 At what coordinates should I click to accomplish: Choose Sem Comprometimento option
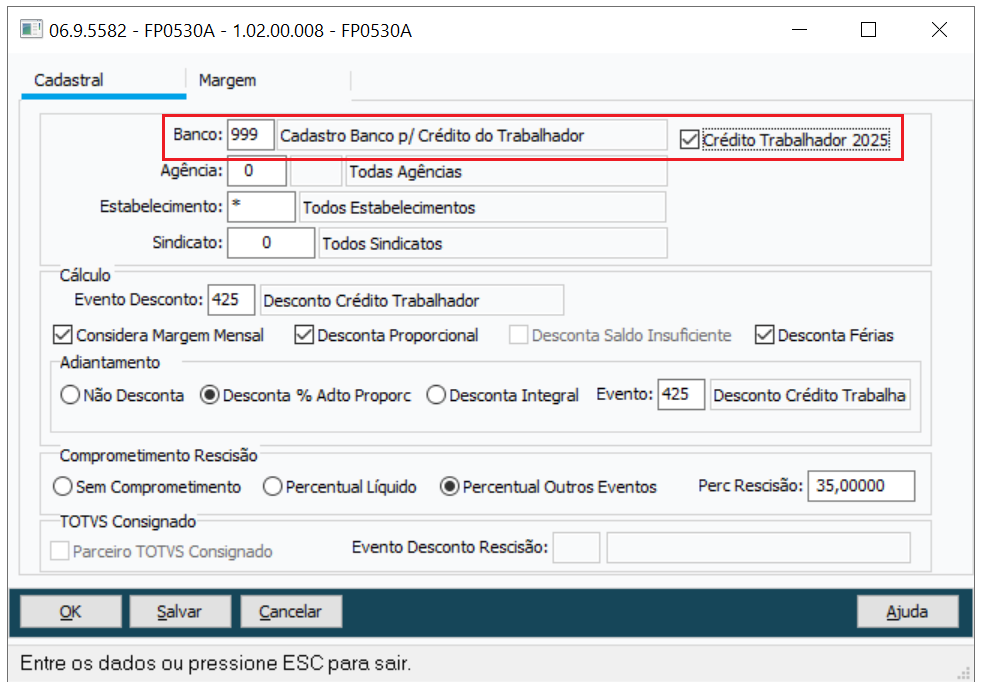point(63,486)
